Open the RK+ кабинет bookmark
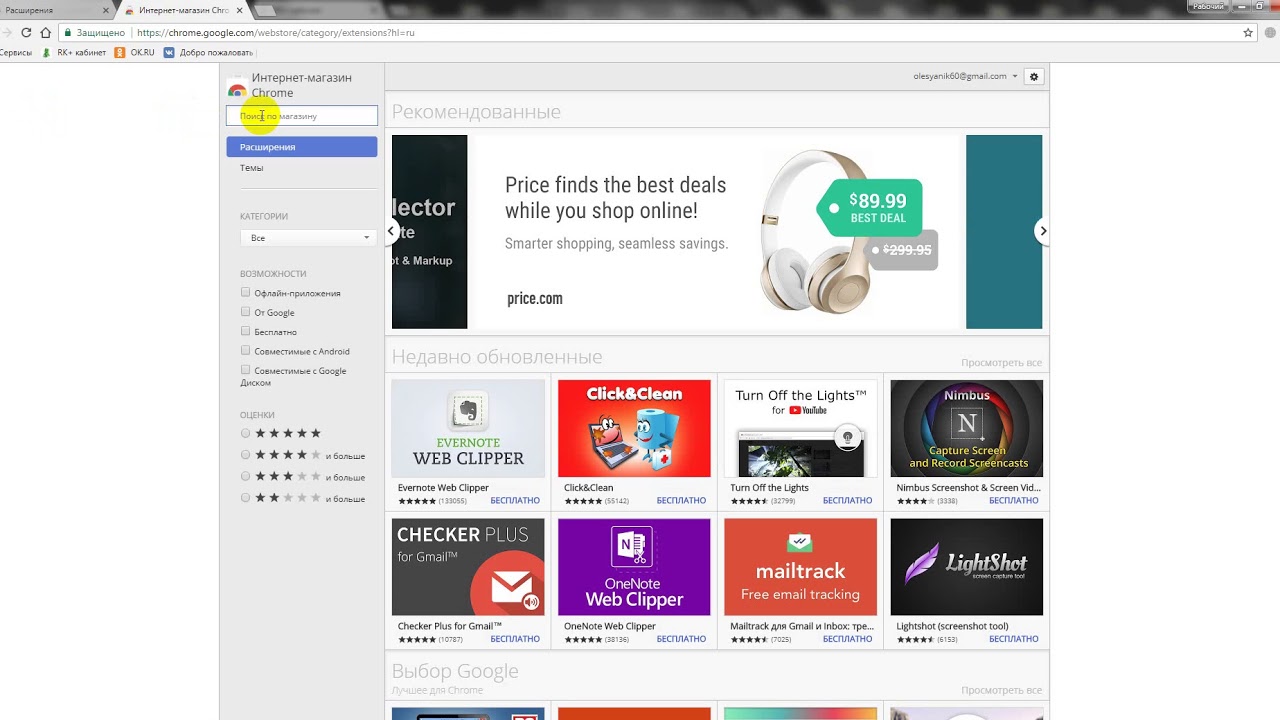Screen dimensions: 1280x720 [74, 52]
